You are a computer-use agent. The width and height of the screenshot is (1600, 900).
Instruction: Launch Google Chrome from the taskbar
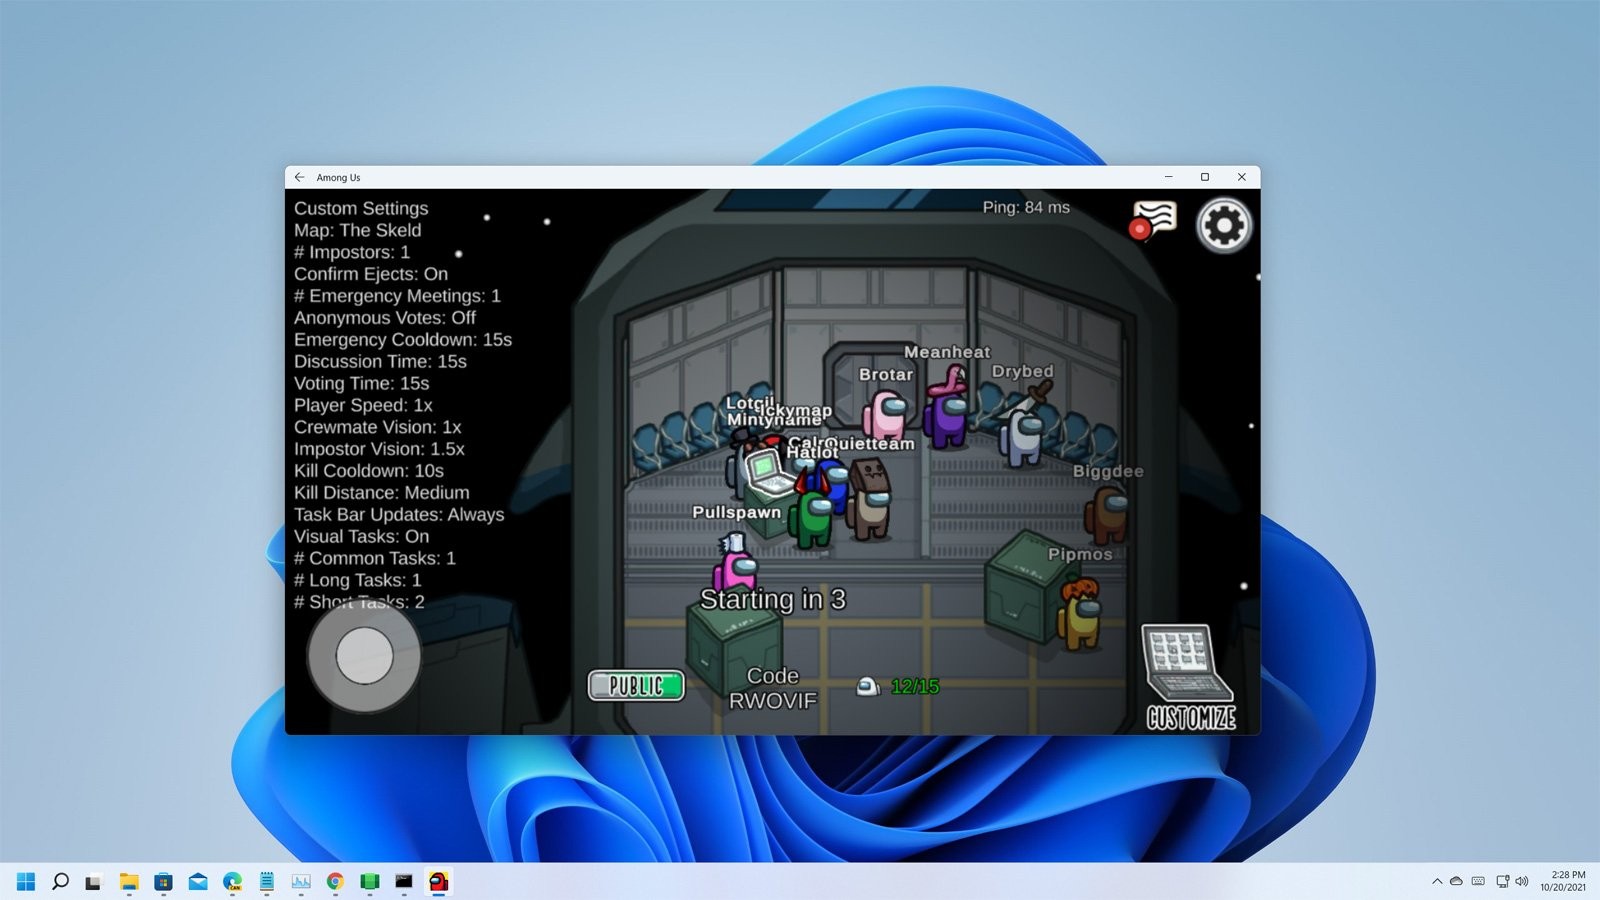click(335, 881)
